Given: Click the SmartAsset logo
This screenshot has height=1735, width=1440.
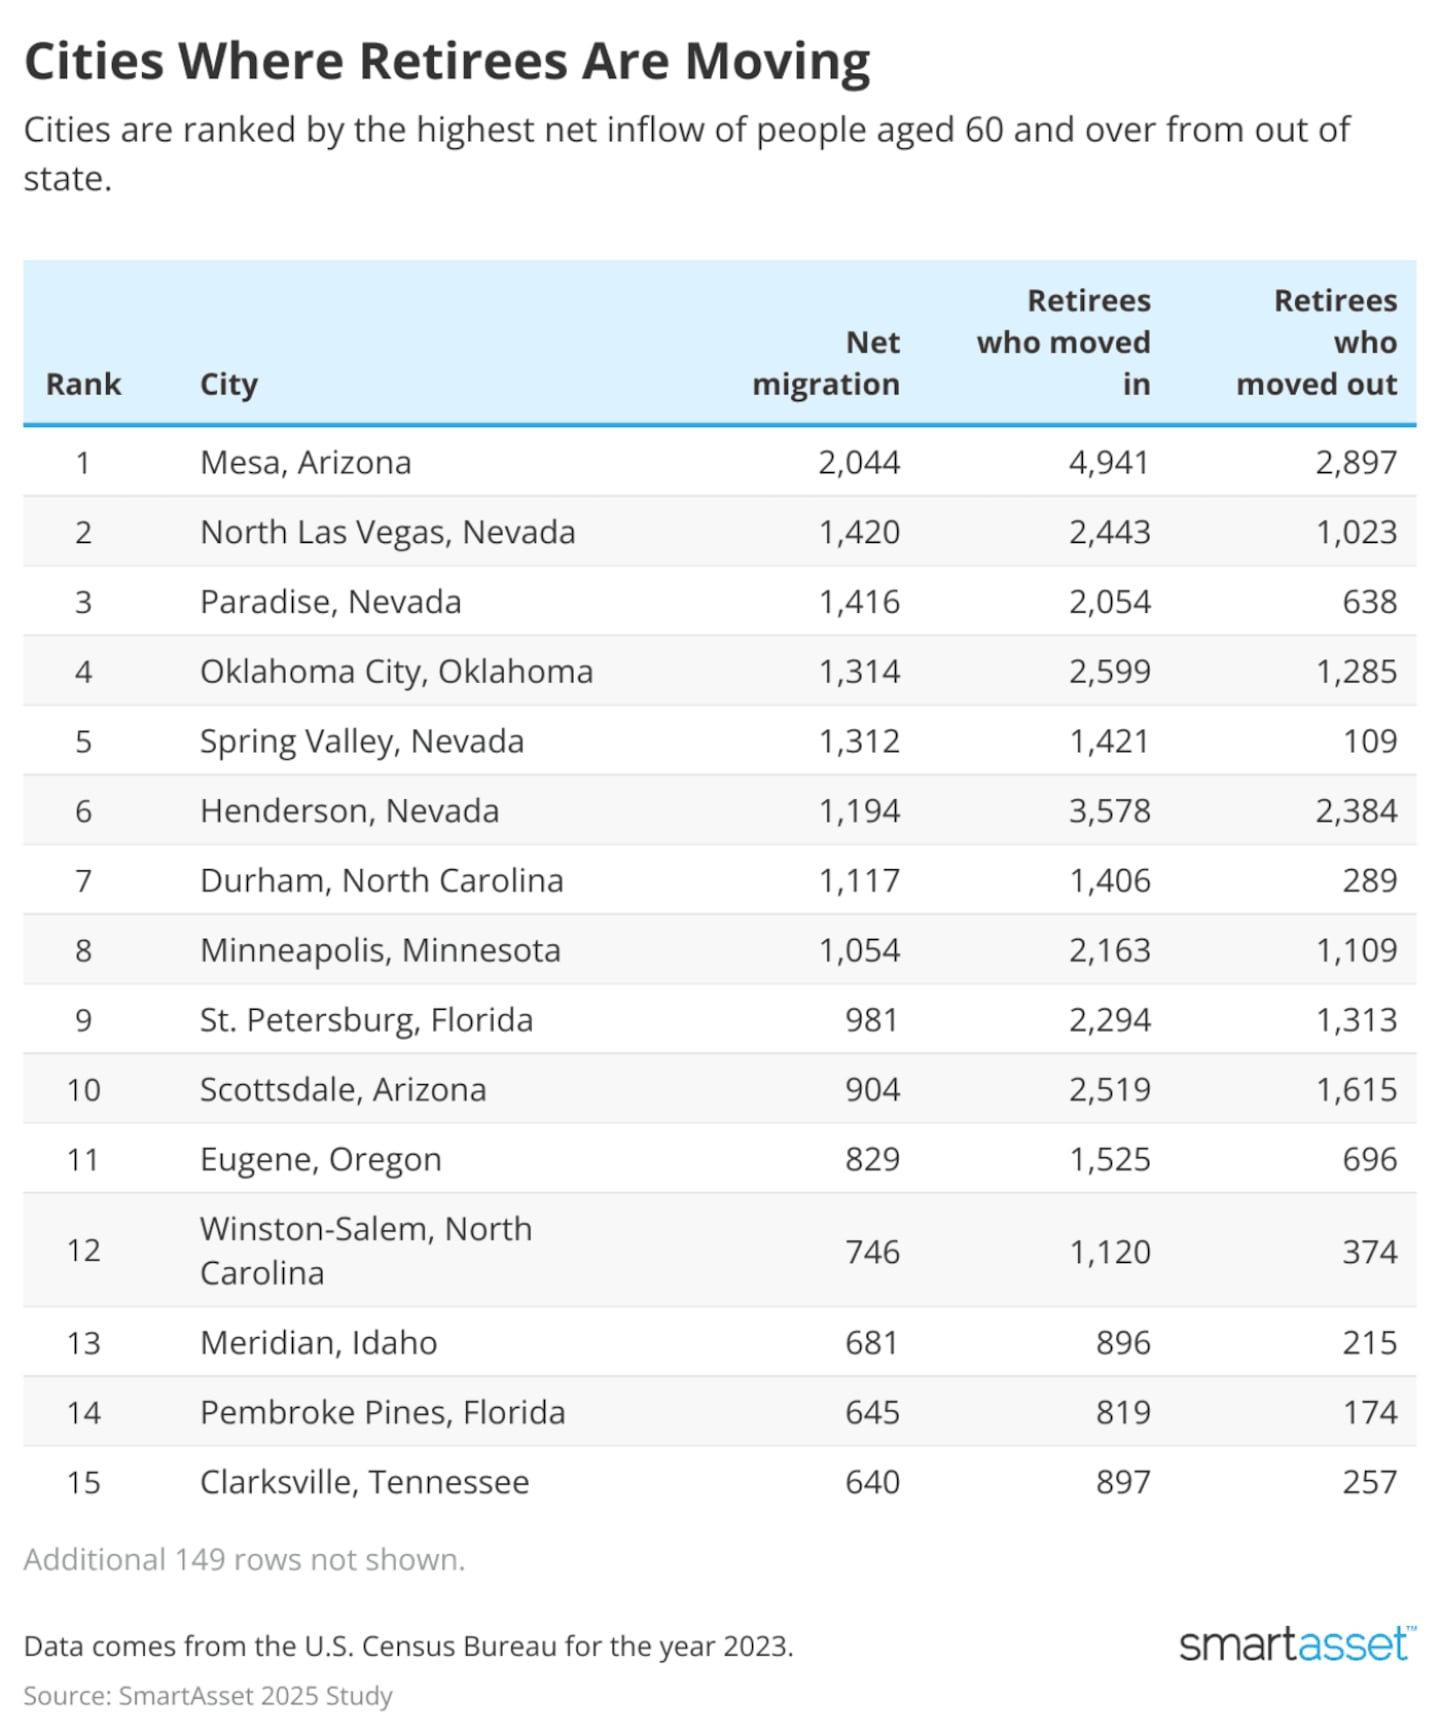Looking at the screenshot, I should 1296,1645.
